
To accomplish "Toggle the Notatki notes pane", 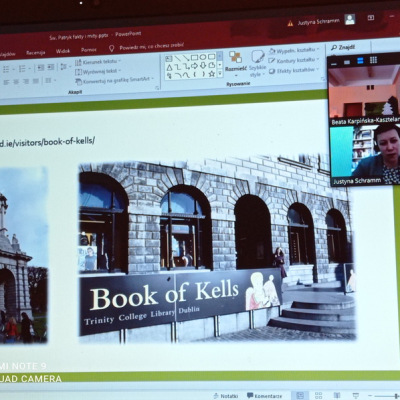I will [x=227, y=396].
